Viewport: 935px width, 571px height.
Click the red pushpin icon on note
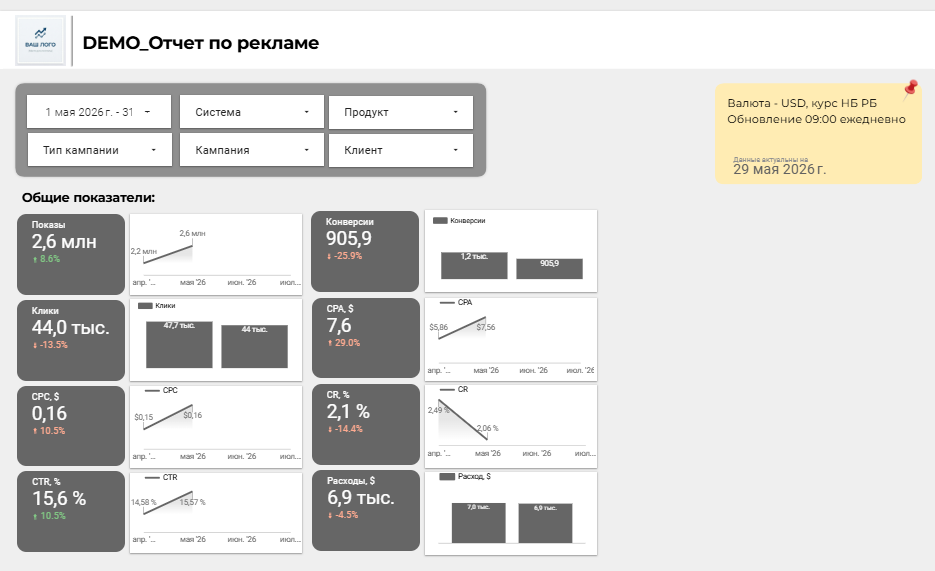[x=910, y=89]
